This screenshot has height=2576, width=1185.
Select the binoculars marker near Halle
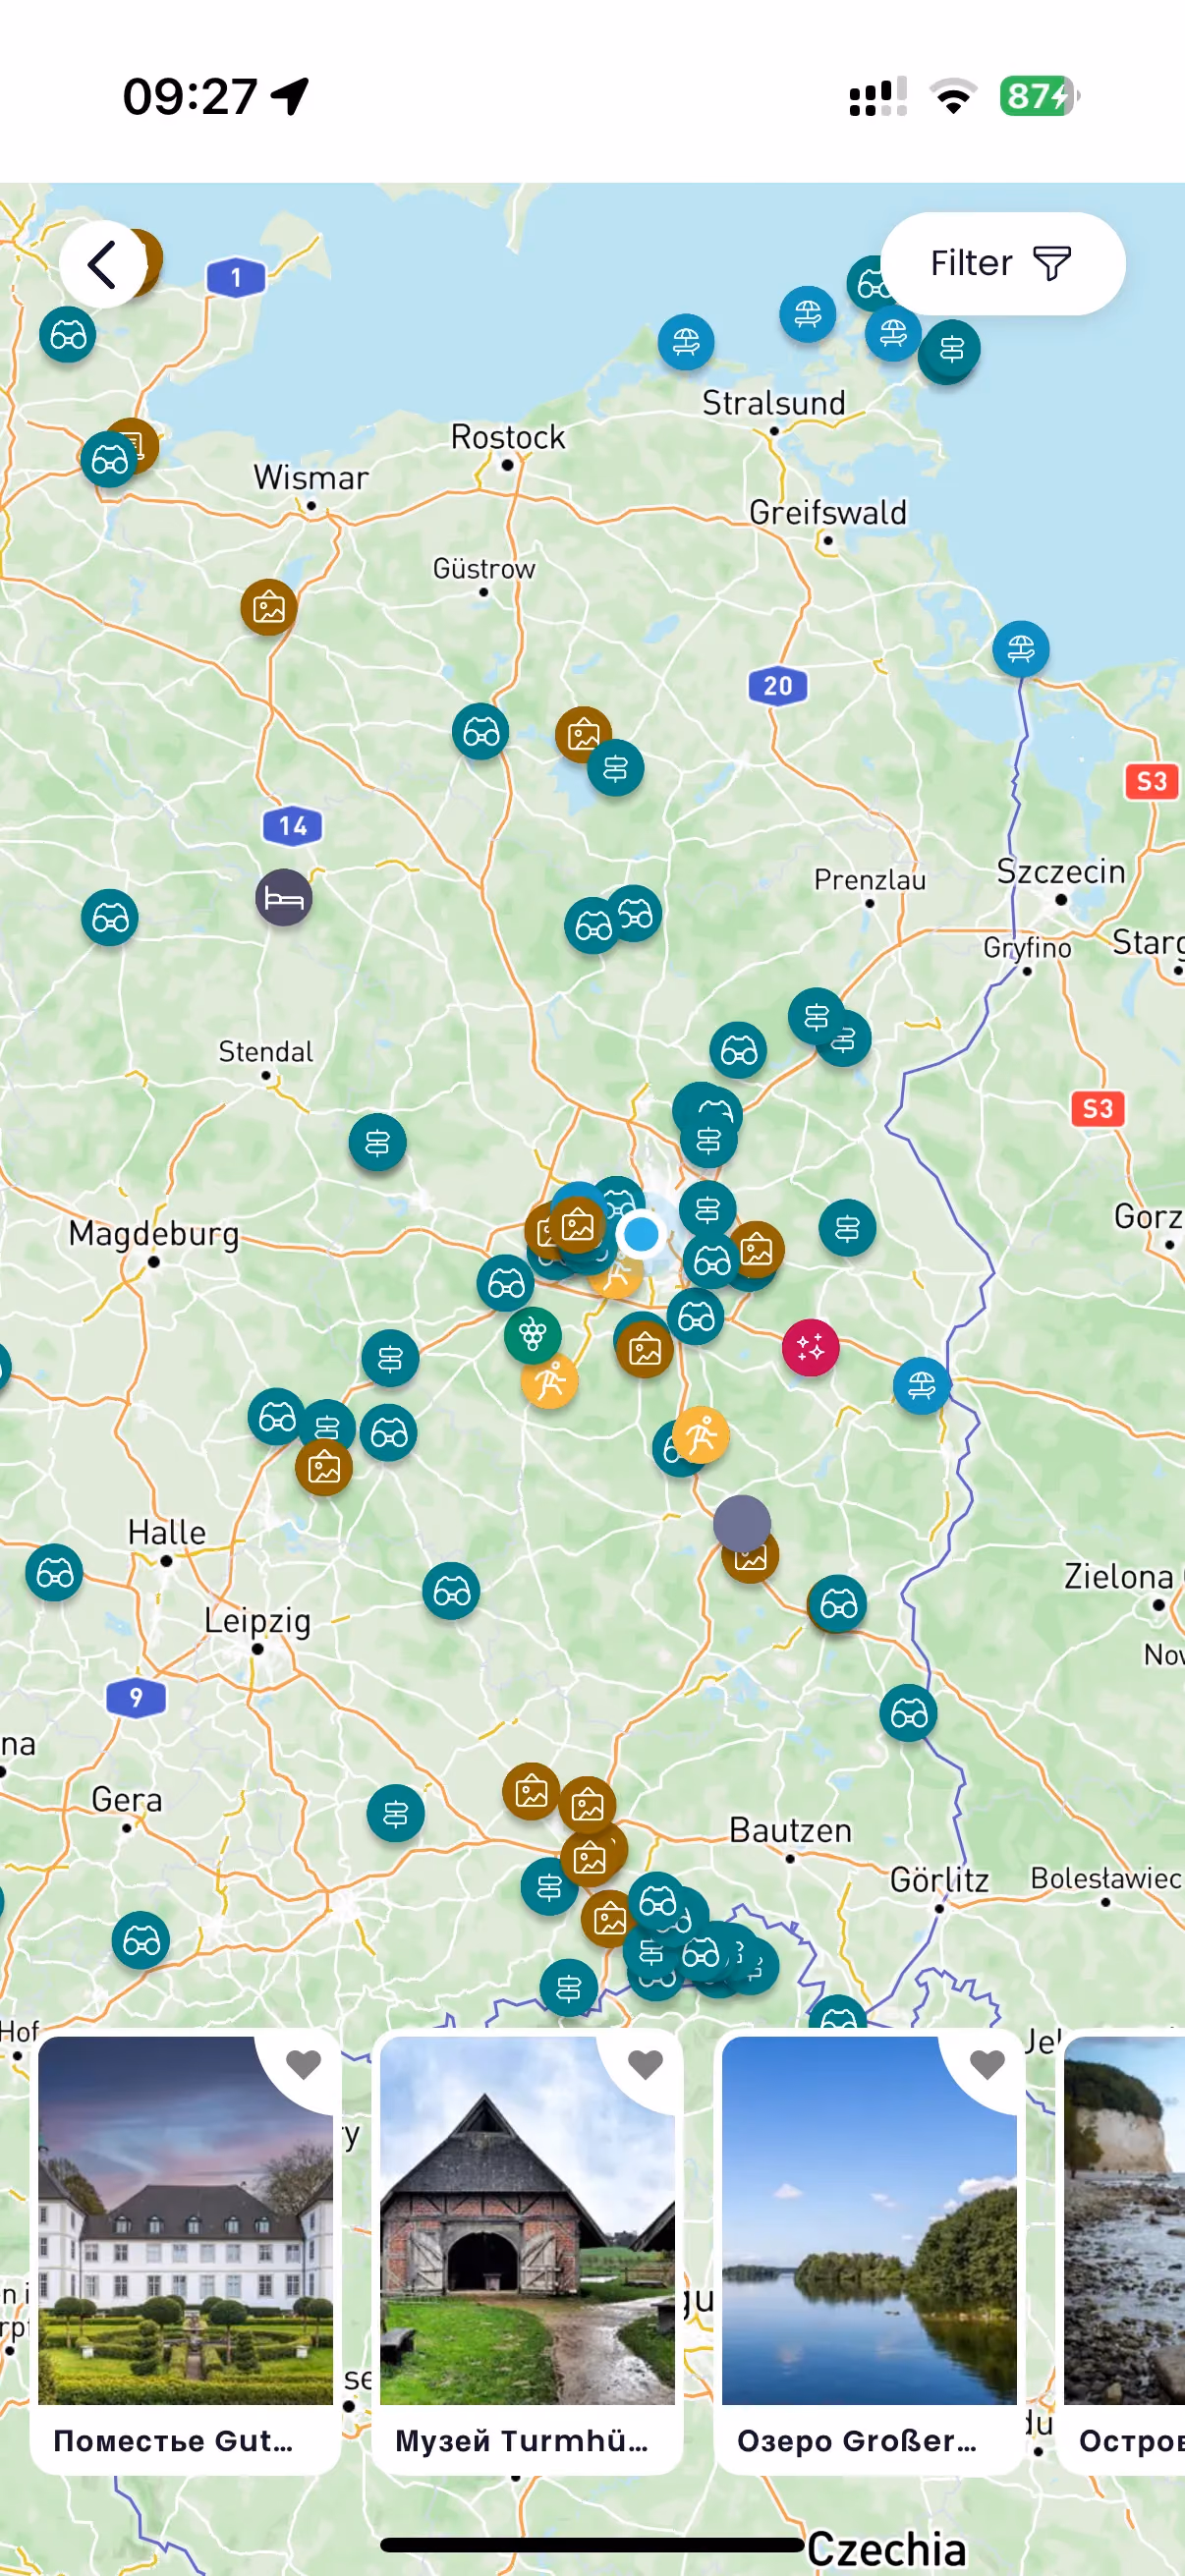click(54, 1573)
